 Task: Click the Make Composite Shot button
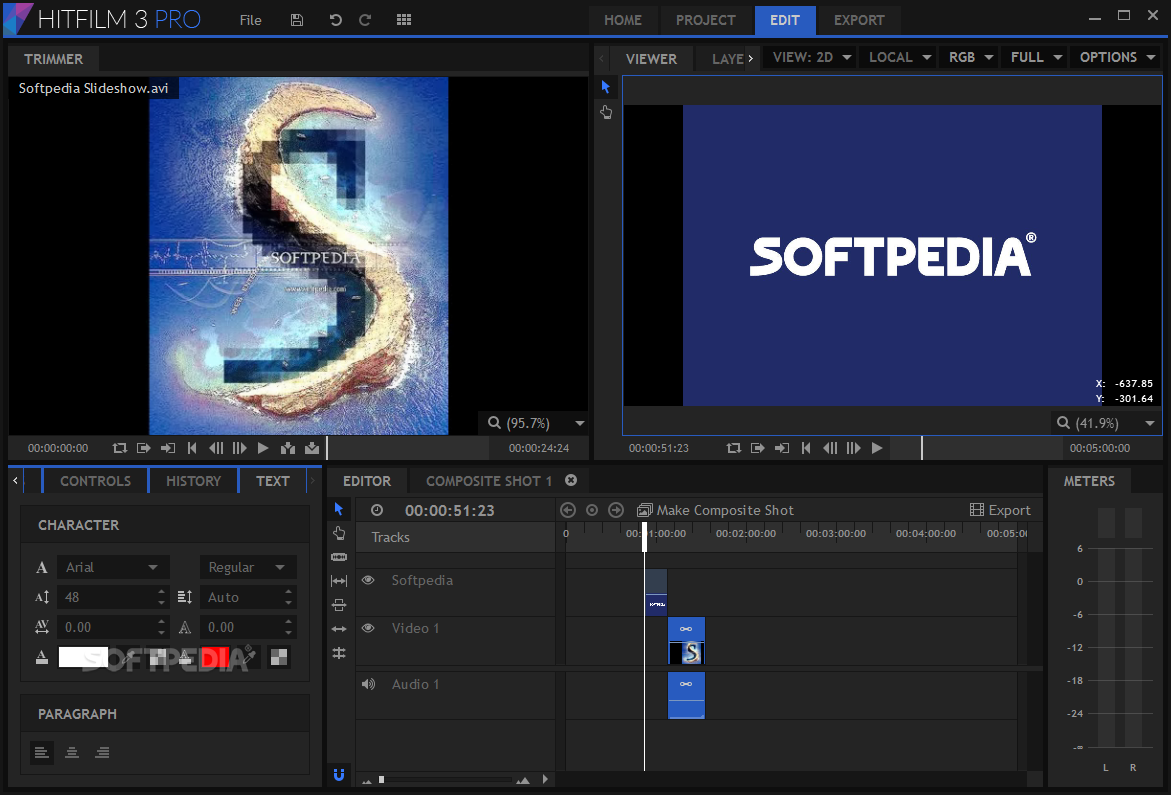[x=715, y=510]
